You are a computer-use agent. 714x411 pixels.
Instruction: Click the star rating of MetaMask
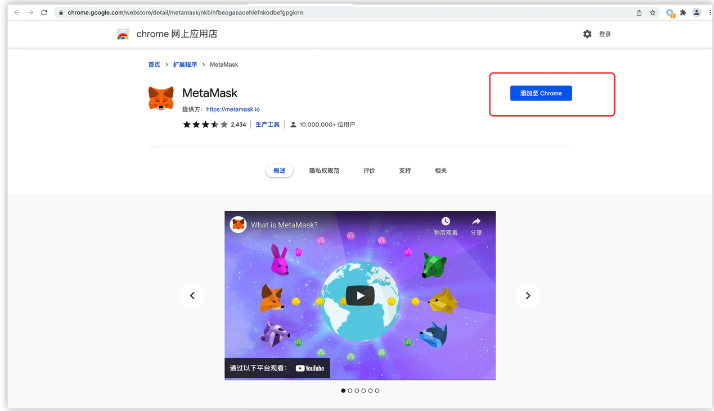point(205,125)
